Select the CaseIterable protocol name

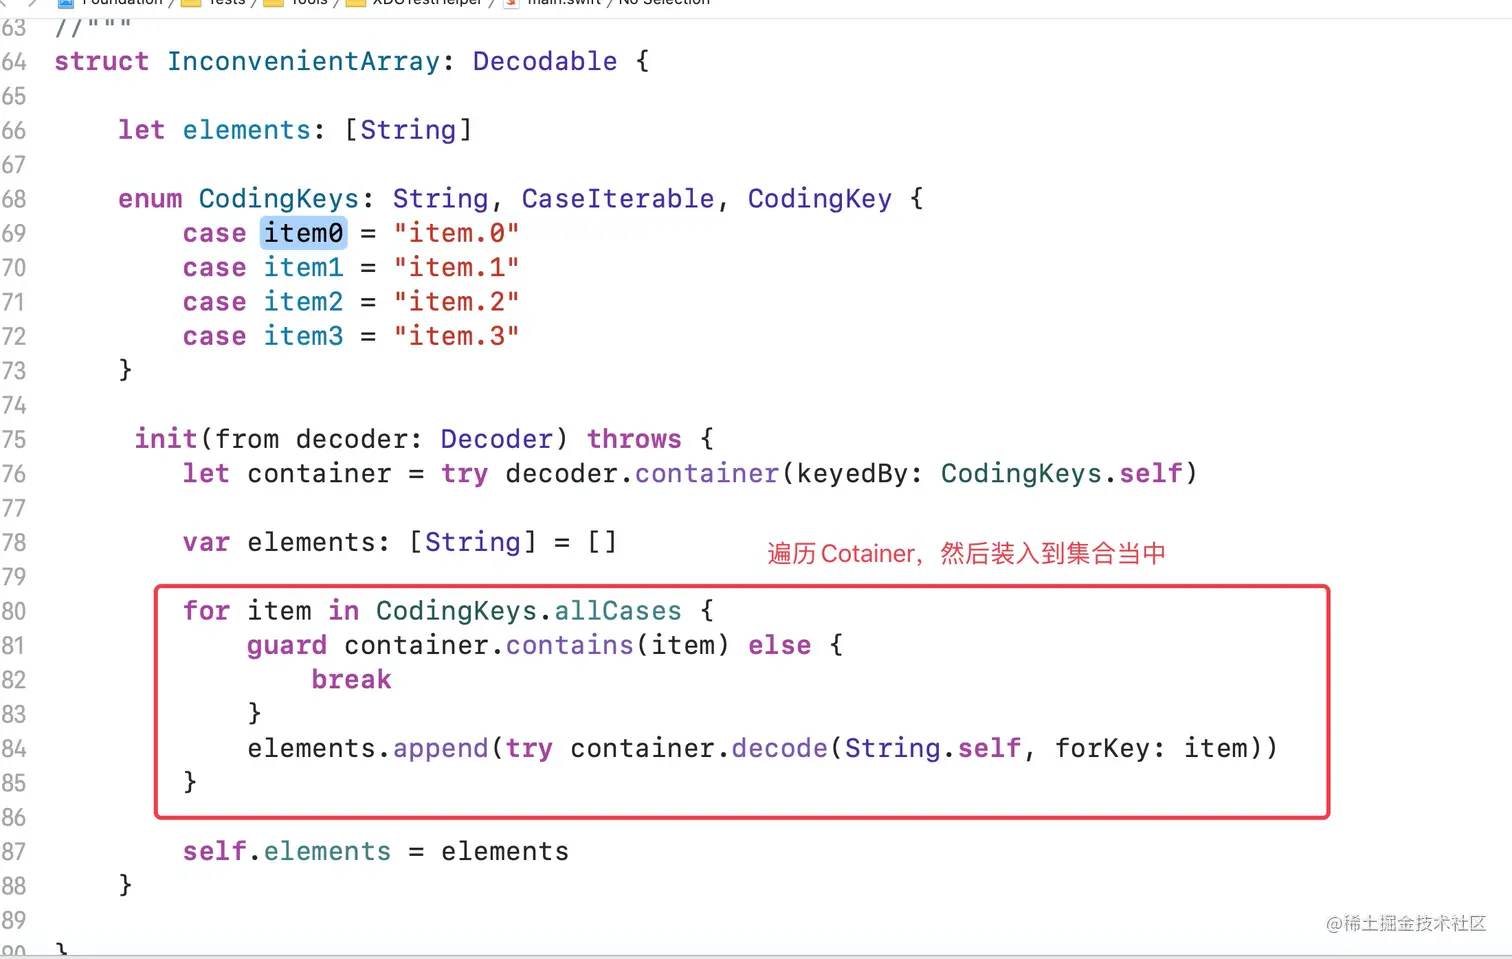coord(618,199)
